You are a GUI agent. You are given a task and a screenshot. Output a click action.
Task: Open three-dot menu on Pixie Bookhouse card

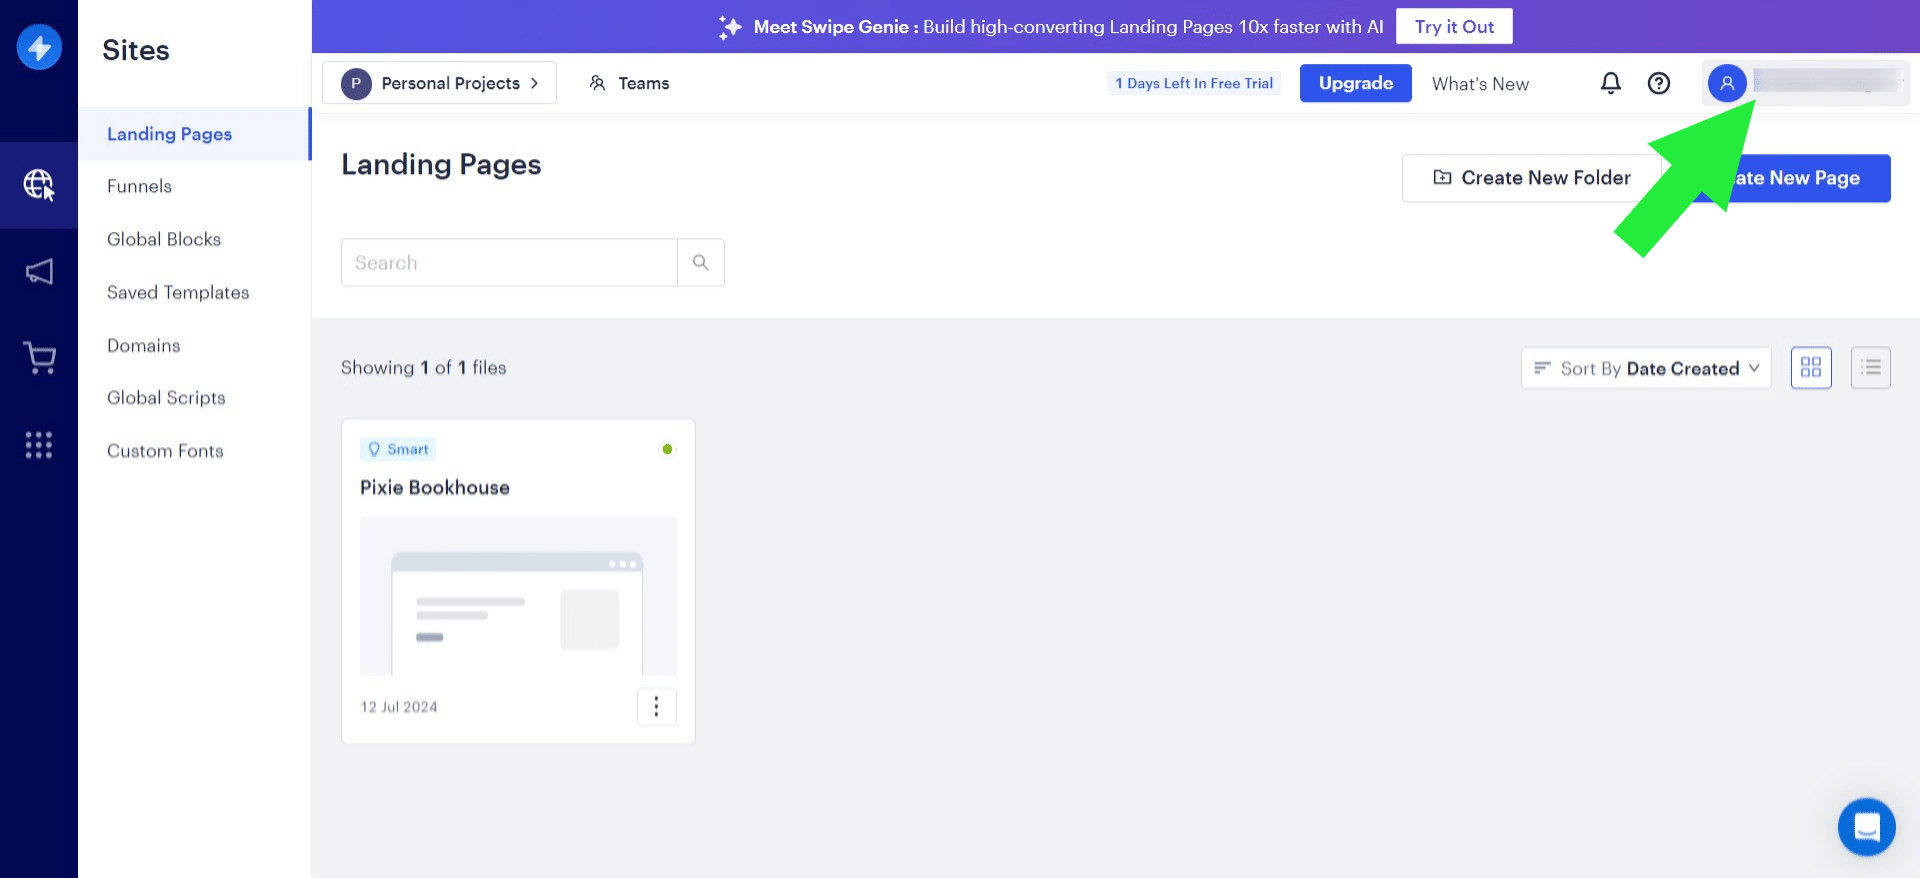[656, 707]
